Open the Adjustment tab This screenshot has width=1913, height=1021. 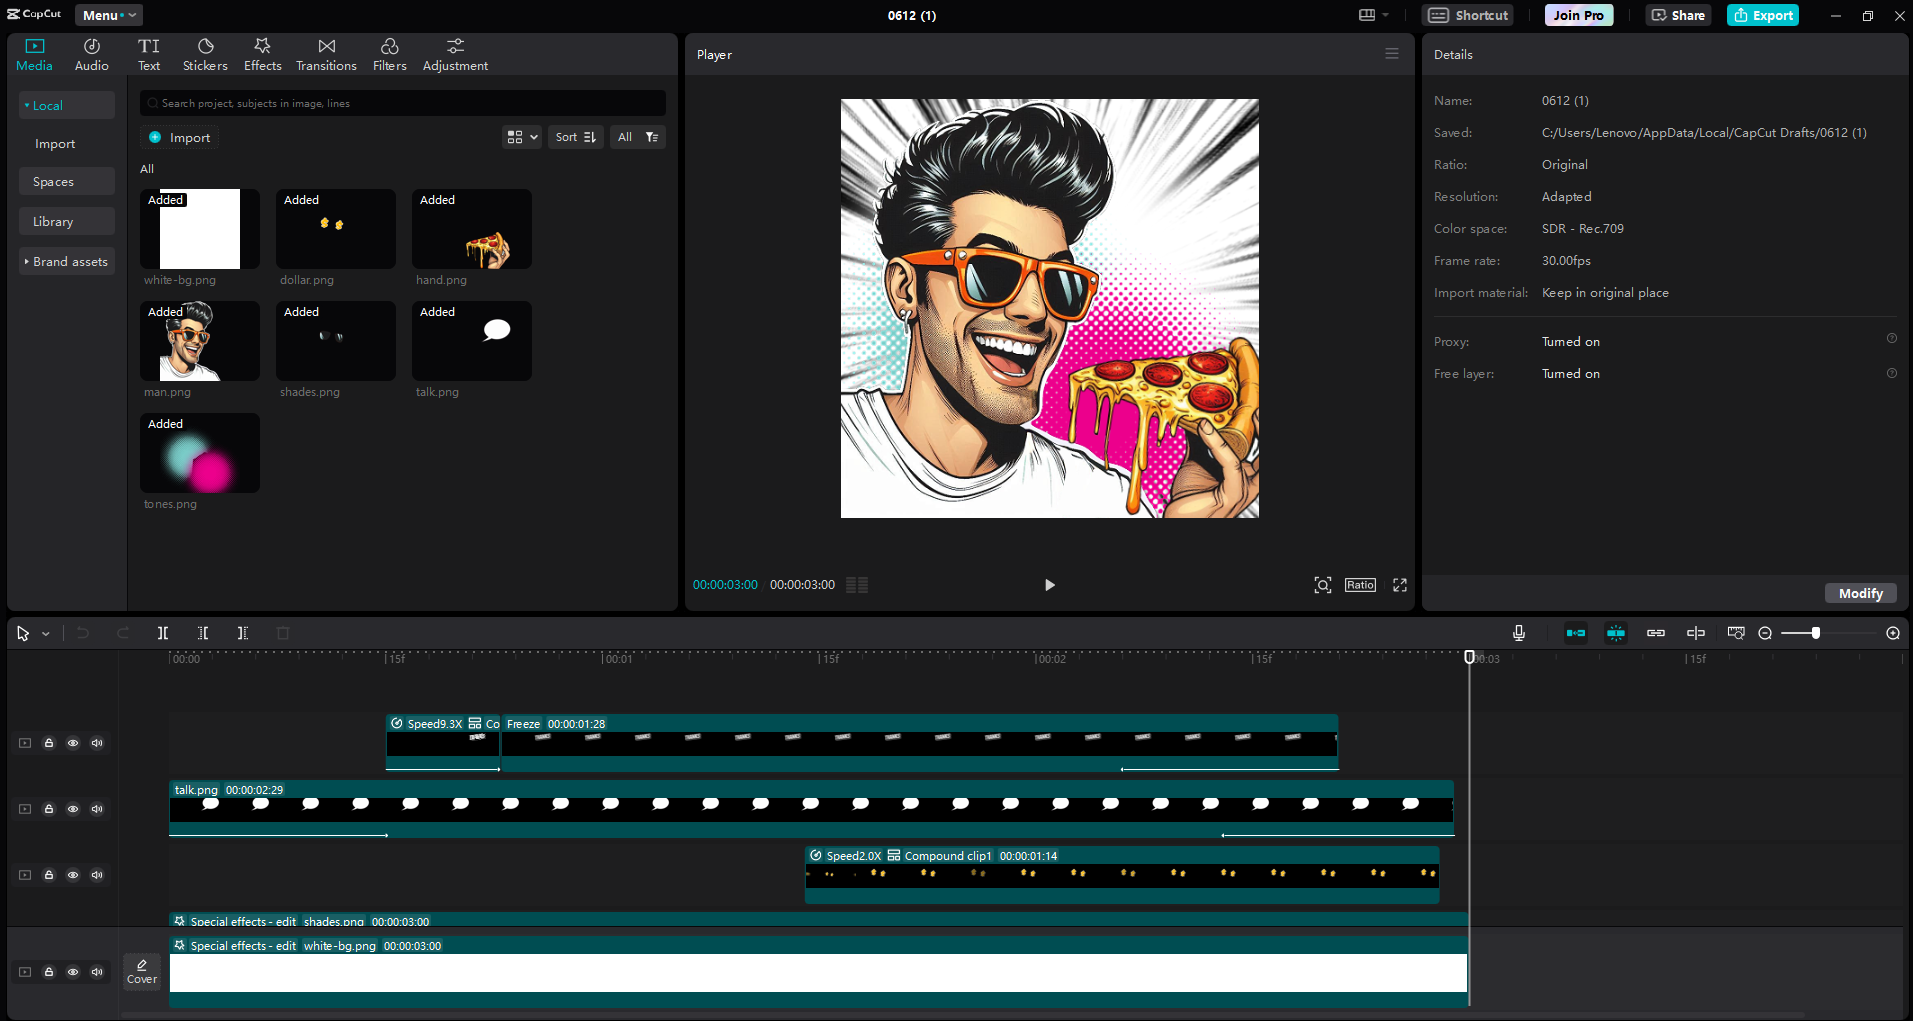click(x=455, y=55)
